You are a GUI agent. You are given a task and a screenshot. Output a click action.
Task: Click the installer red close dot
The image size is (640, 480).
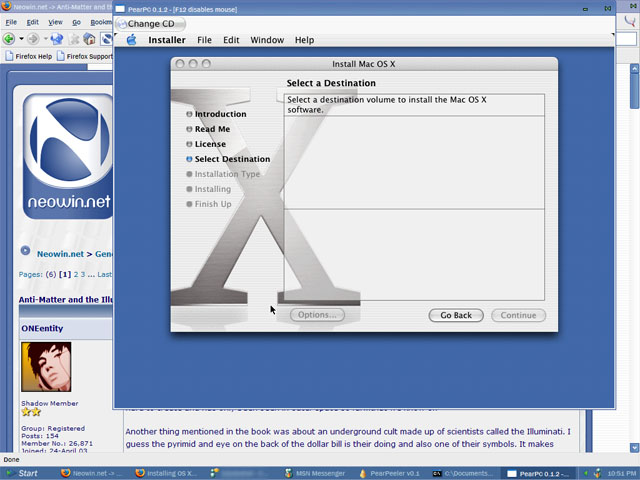[x=180, y=64]
